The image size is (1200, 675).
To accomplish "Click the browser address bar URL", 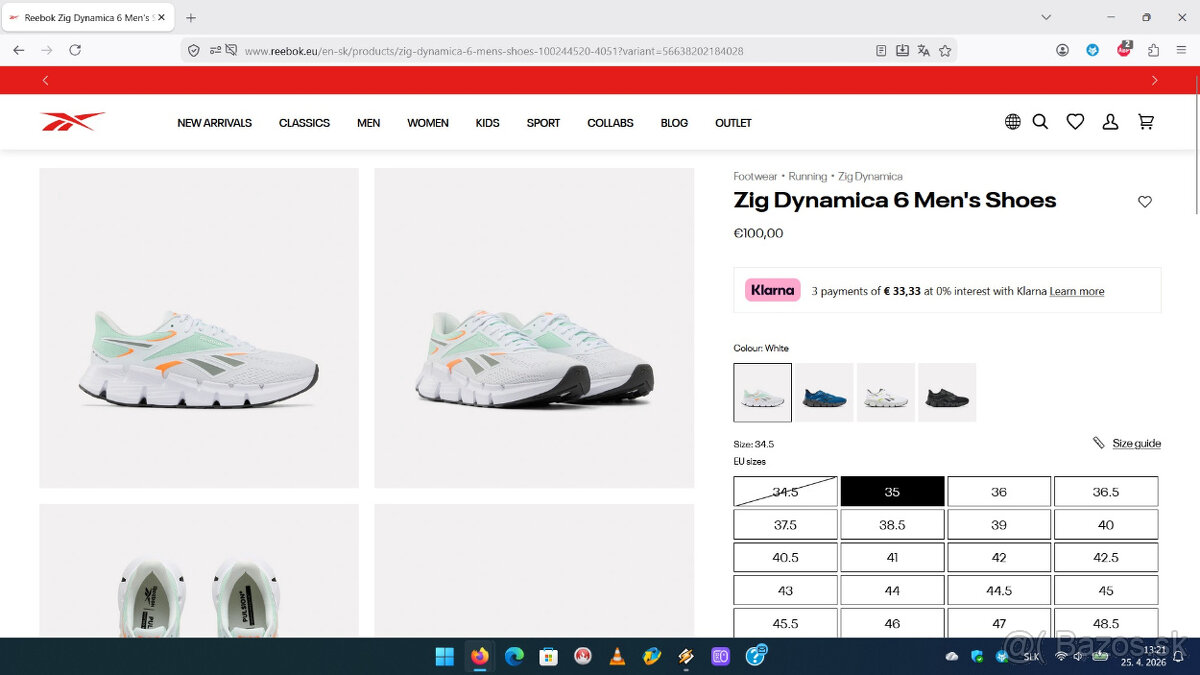I will click(494, 51).
